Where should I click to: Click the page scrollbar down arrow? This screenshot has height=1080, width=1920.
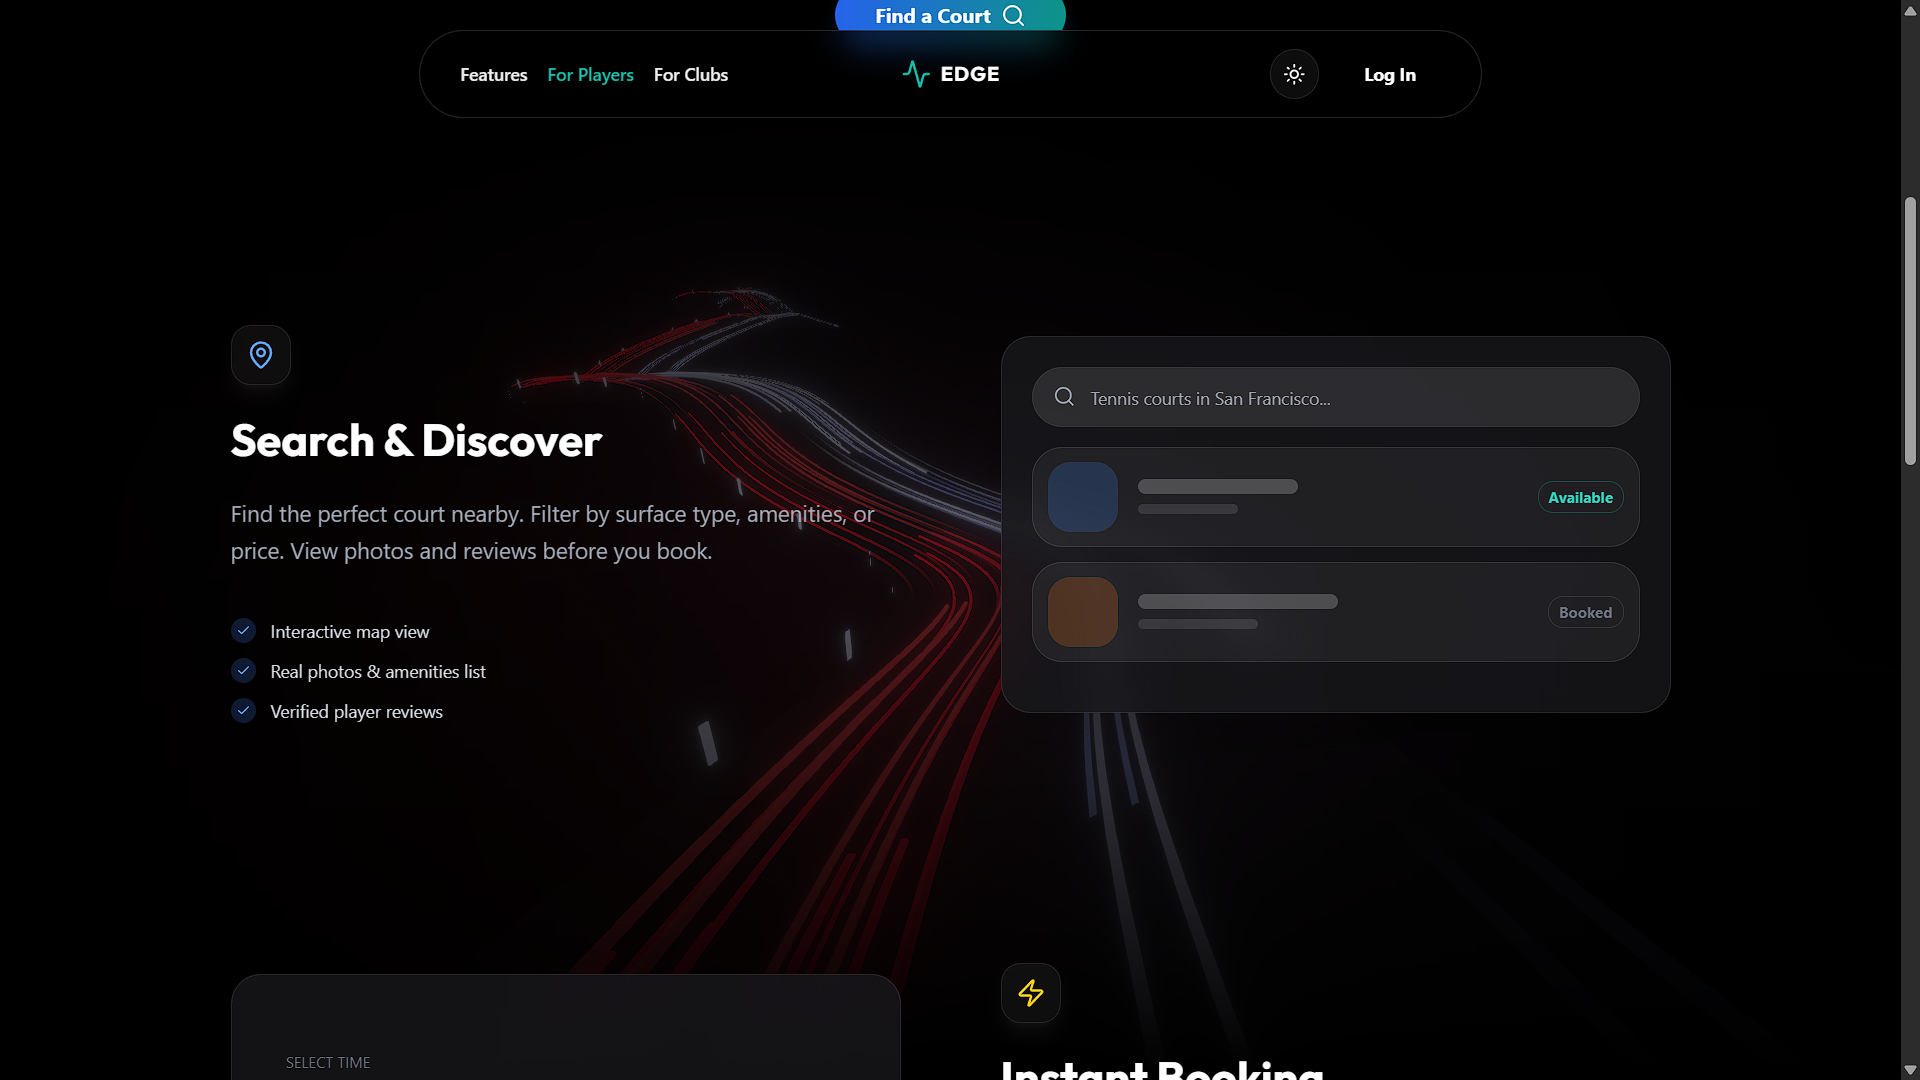point(1910,1070)
